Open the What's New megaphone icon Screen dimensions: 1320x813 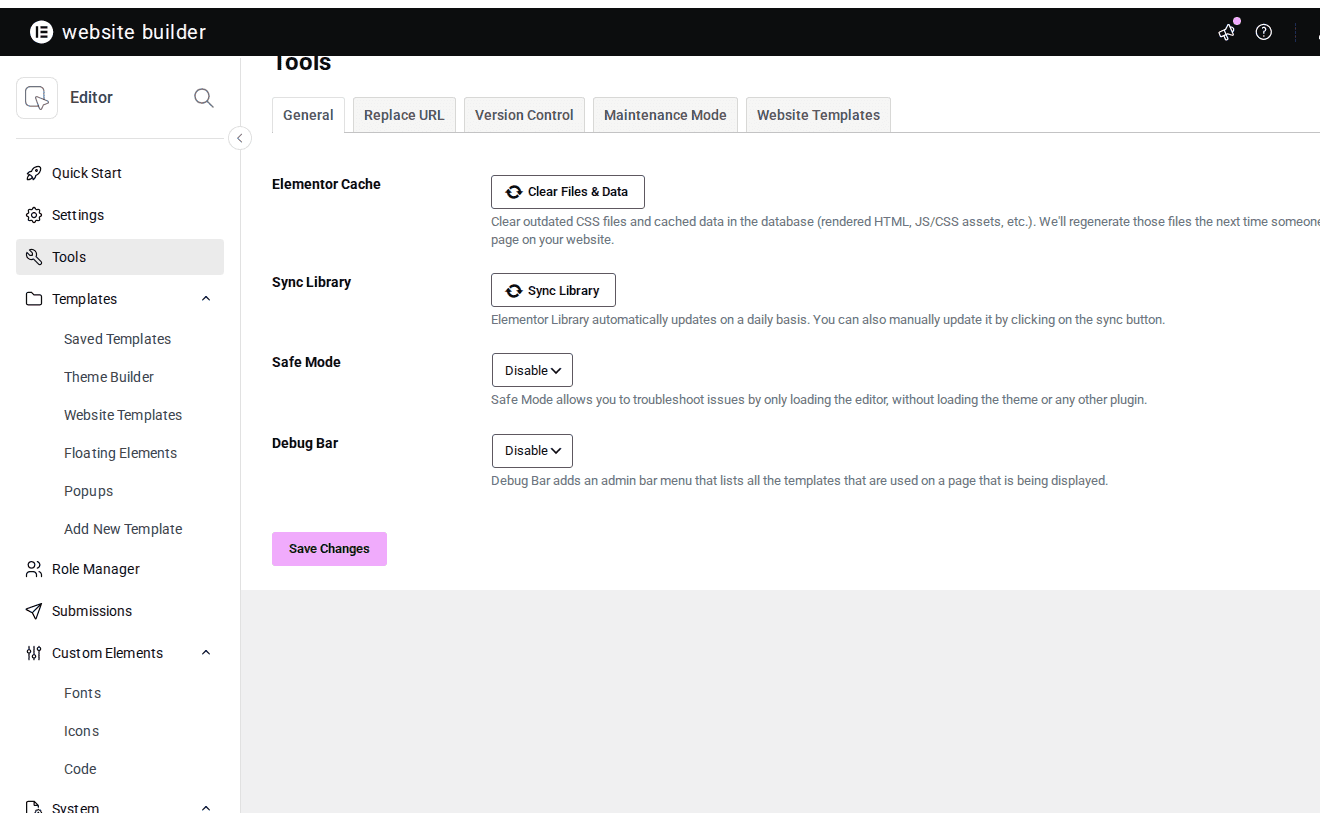click(x=1227, y=32)
